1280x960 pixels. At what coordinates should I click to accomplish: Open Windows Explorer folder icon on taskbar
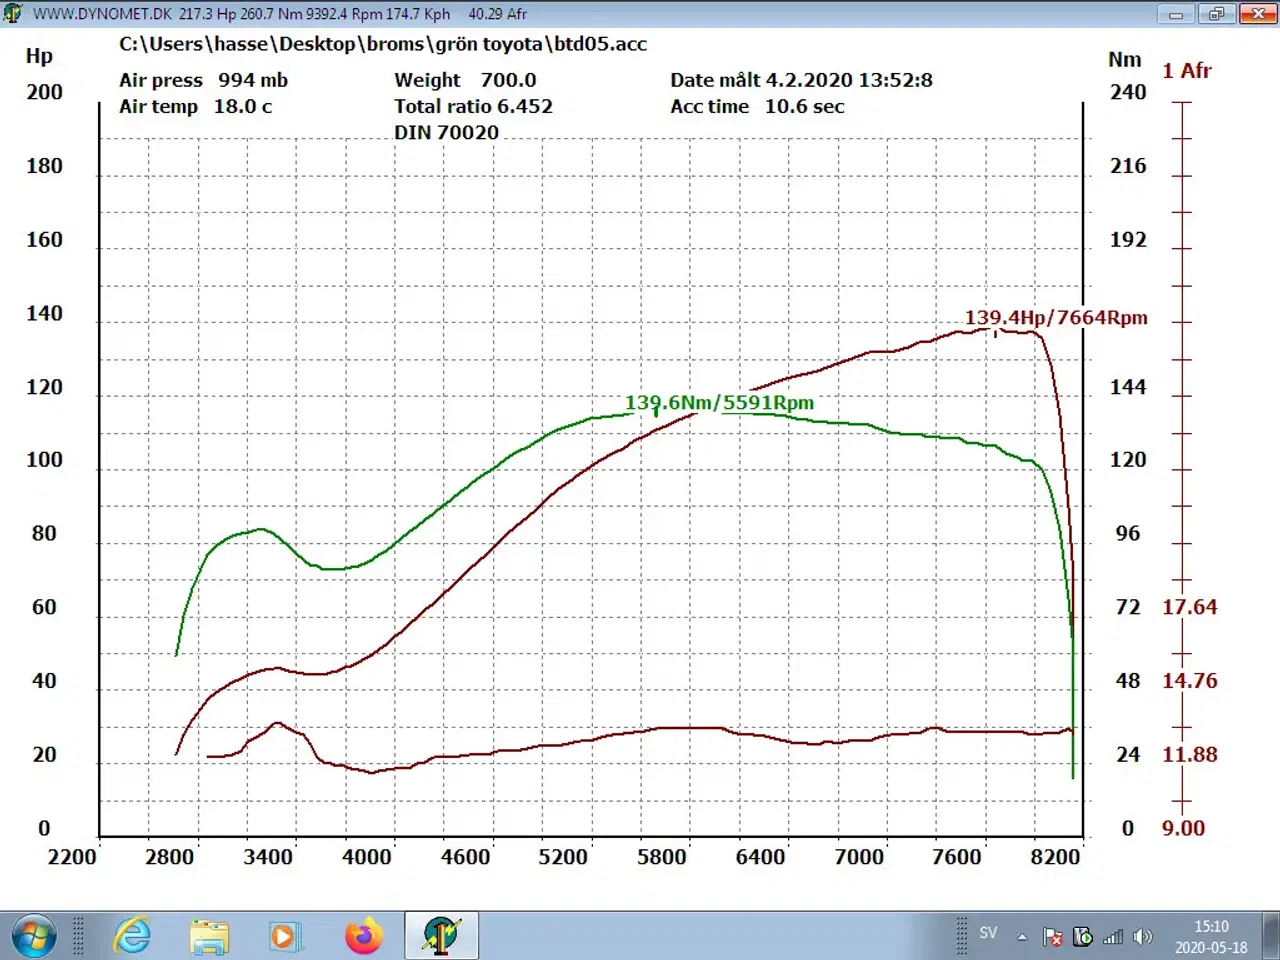coord(209,937)
